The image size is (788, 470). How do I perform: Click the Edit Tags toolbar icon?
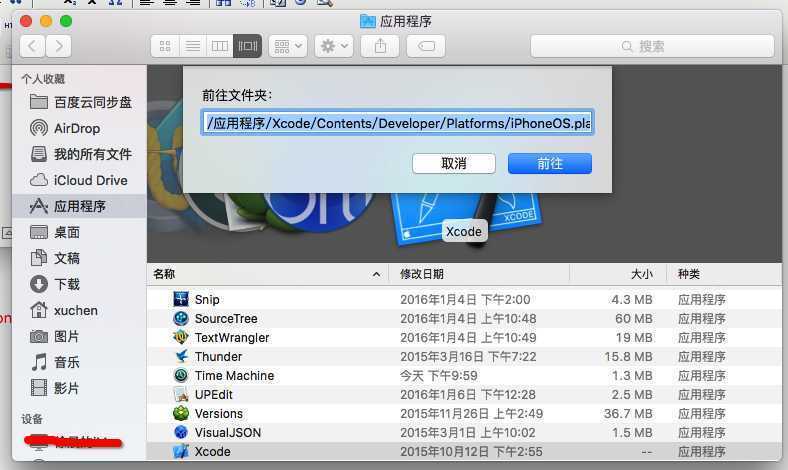tap(426, 47)
